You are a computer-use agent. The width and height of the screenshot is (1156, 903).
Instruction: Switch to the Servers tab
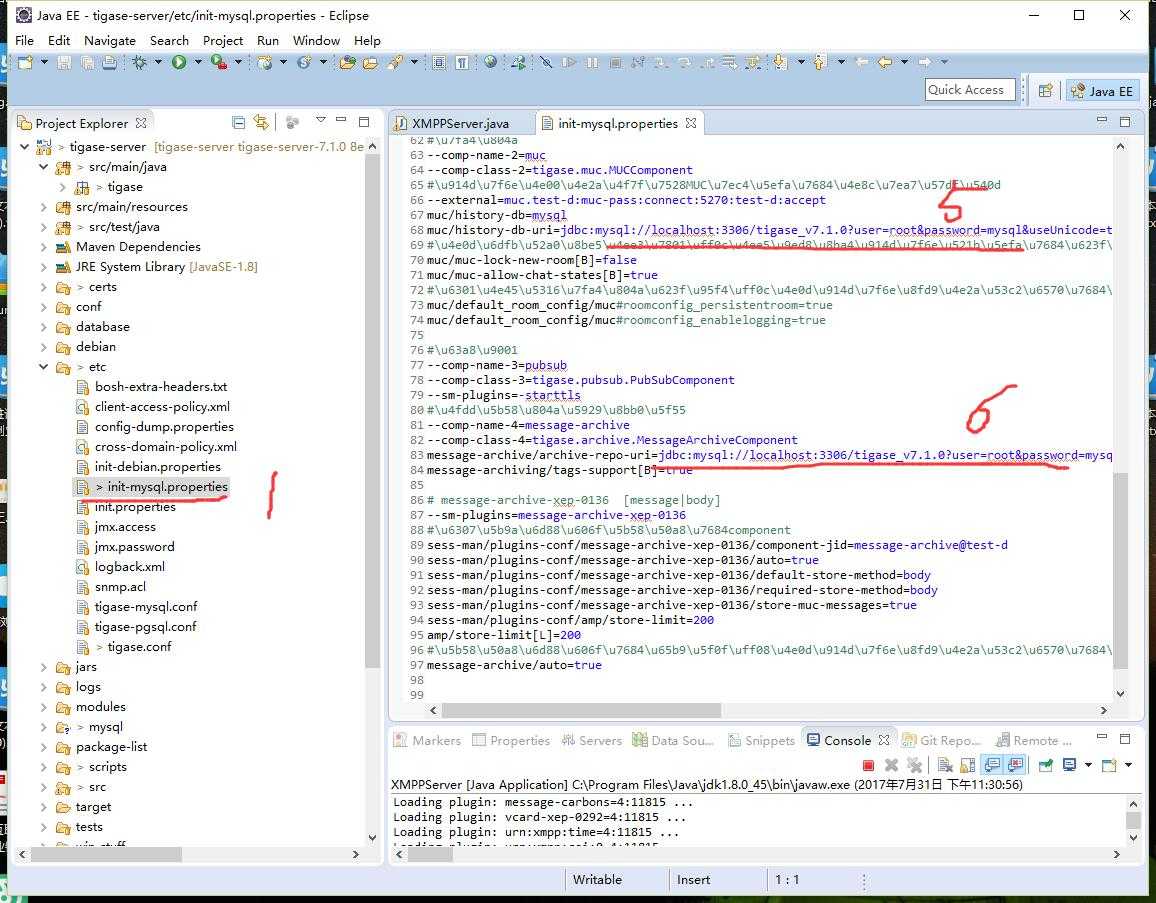(593, 740)
